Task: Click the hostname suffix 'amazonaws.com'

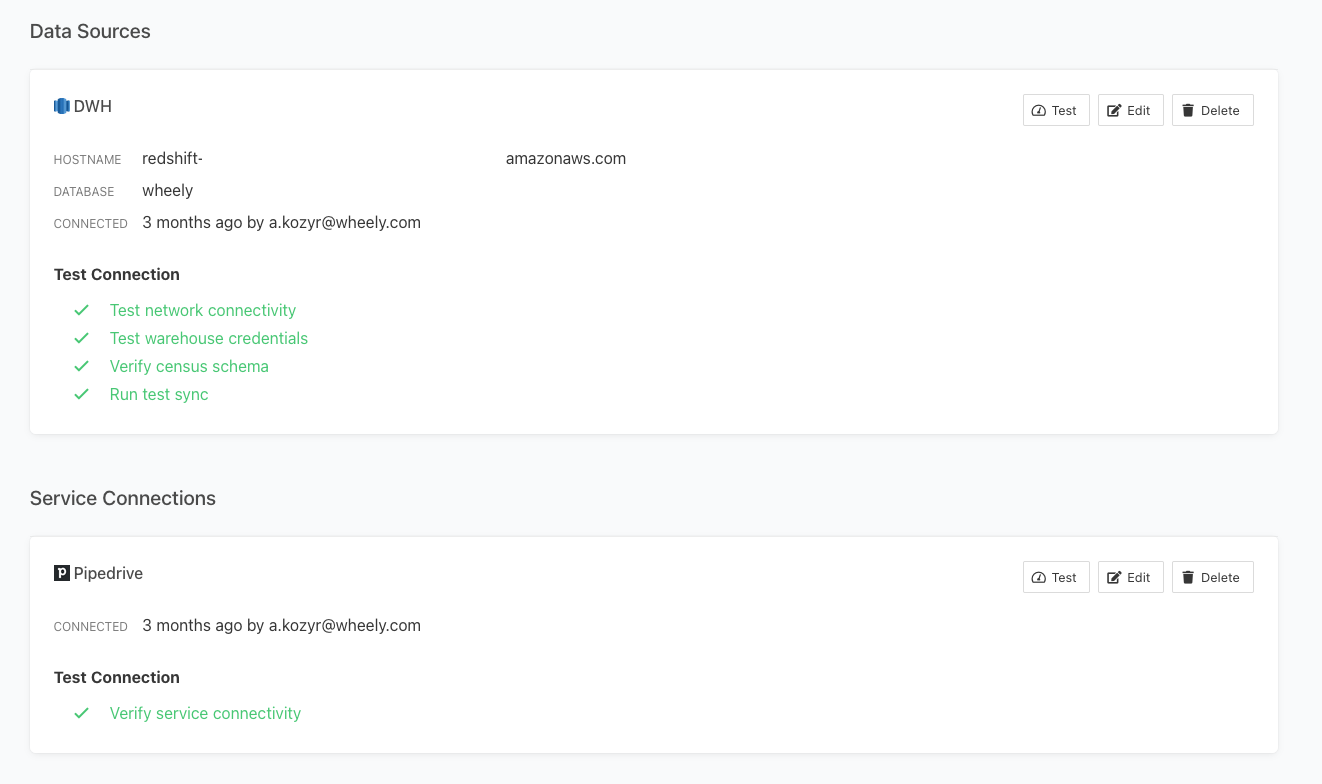Action: coord(566,158)
